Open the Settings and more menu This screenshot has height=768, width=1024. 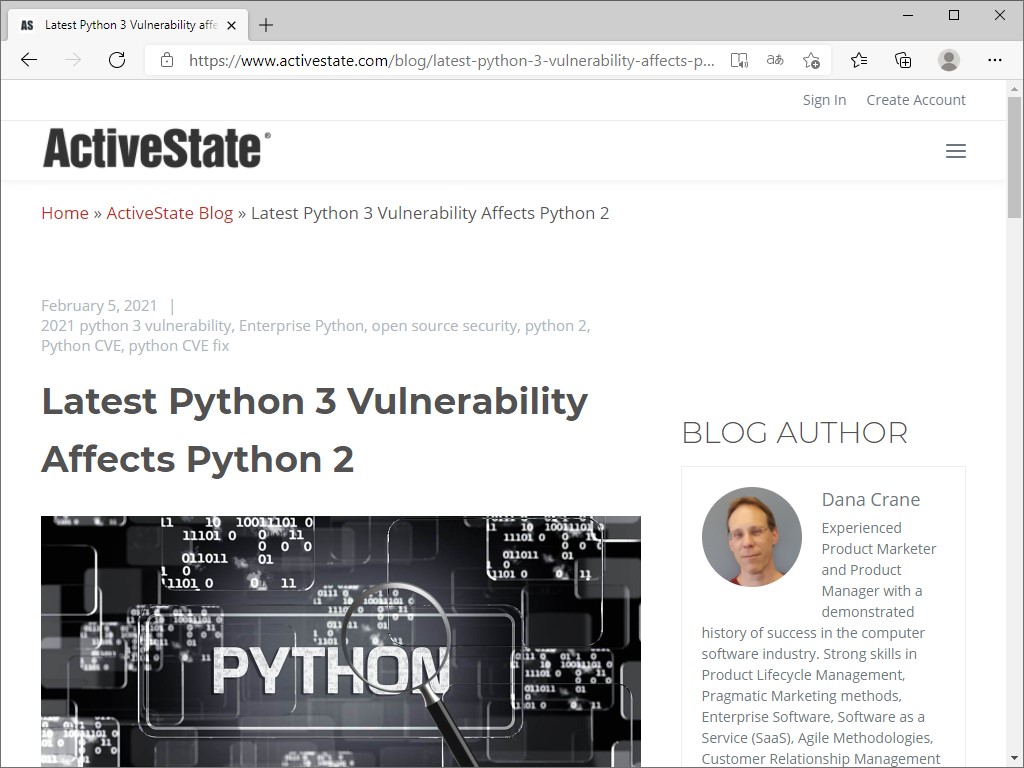995,60
